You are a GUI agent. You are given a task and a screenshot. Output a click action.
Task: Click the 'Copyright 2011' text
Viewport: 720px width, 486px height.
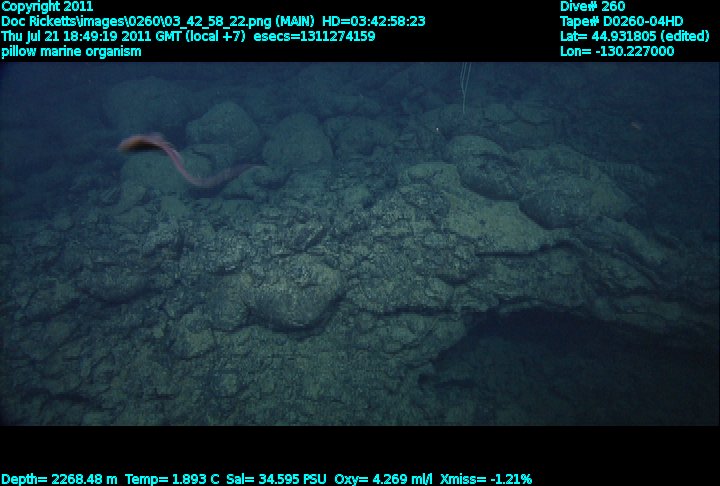[47, 6]
